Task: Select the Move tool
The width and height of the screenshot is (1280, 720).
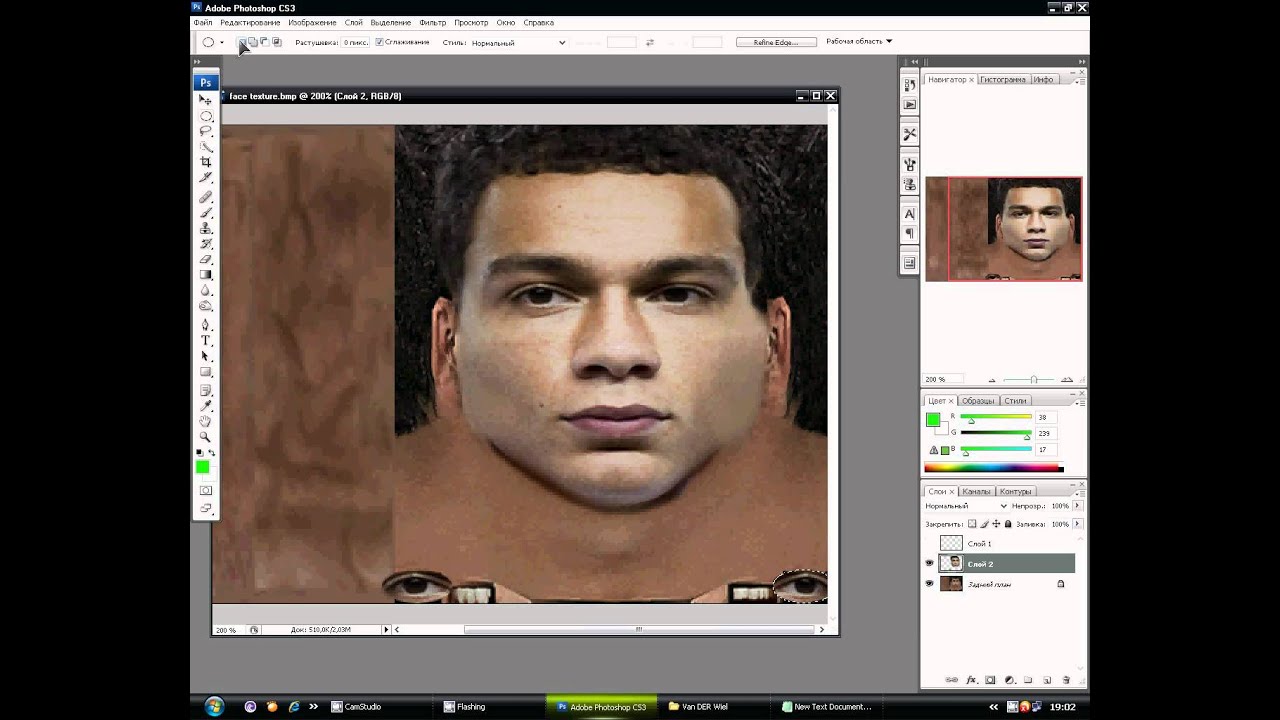Action: point(206,101)
